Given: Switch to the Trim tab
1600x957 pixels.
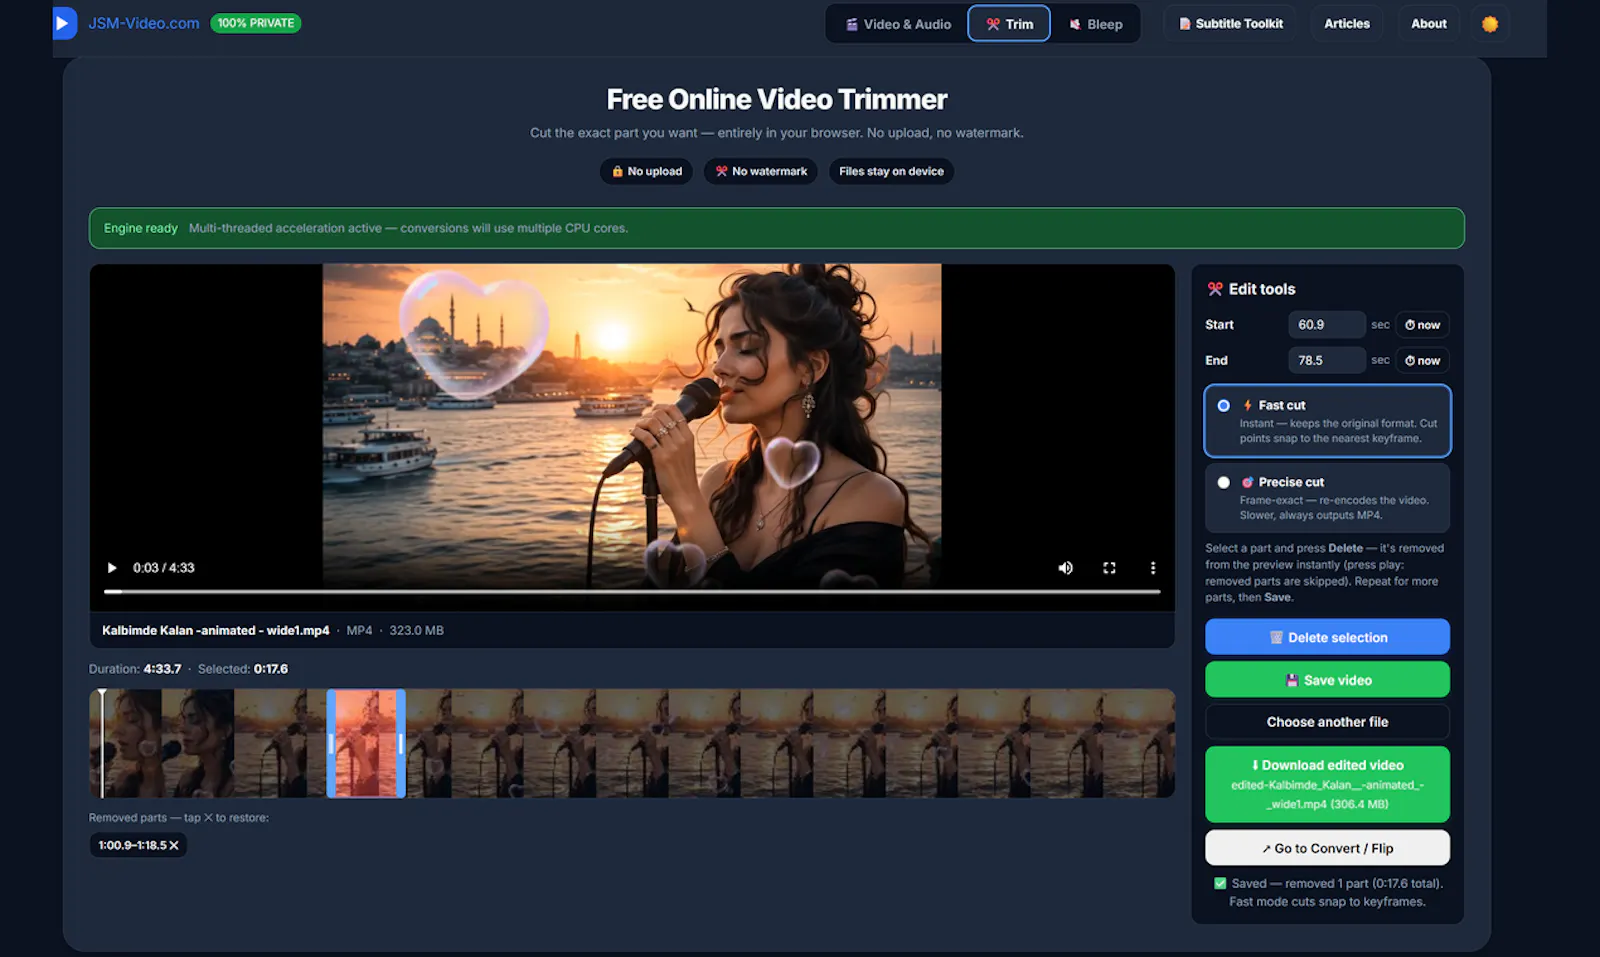Looking at the screenshot, I should pyautogui.click(x=1009, y=24).
